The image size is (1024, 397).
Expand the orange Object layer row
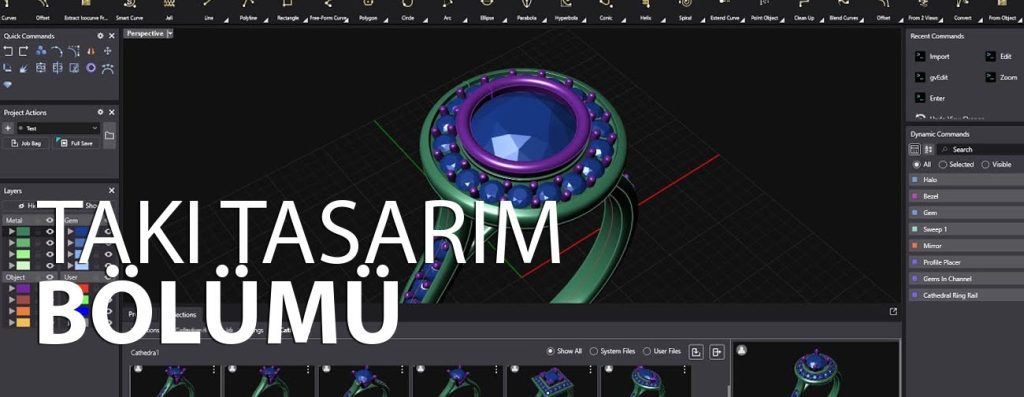point(12,311)
